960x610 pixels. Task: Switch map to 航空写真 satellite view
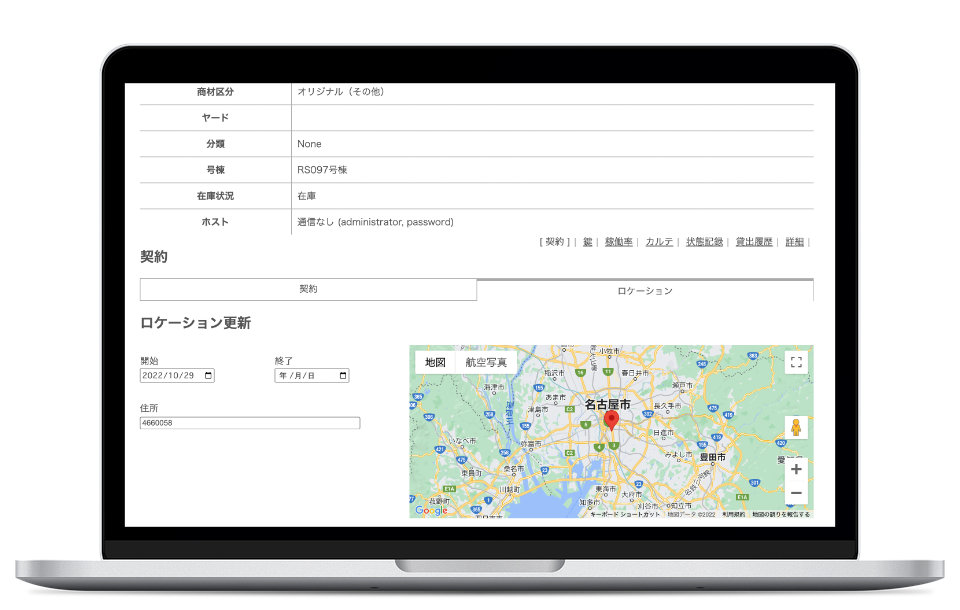point(486,362)
